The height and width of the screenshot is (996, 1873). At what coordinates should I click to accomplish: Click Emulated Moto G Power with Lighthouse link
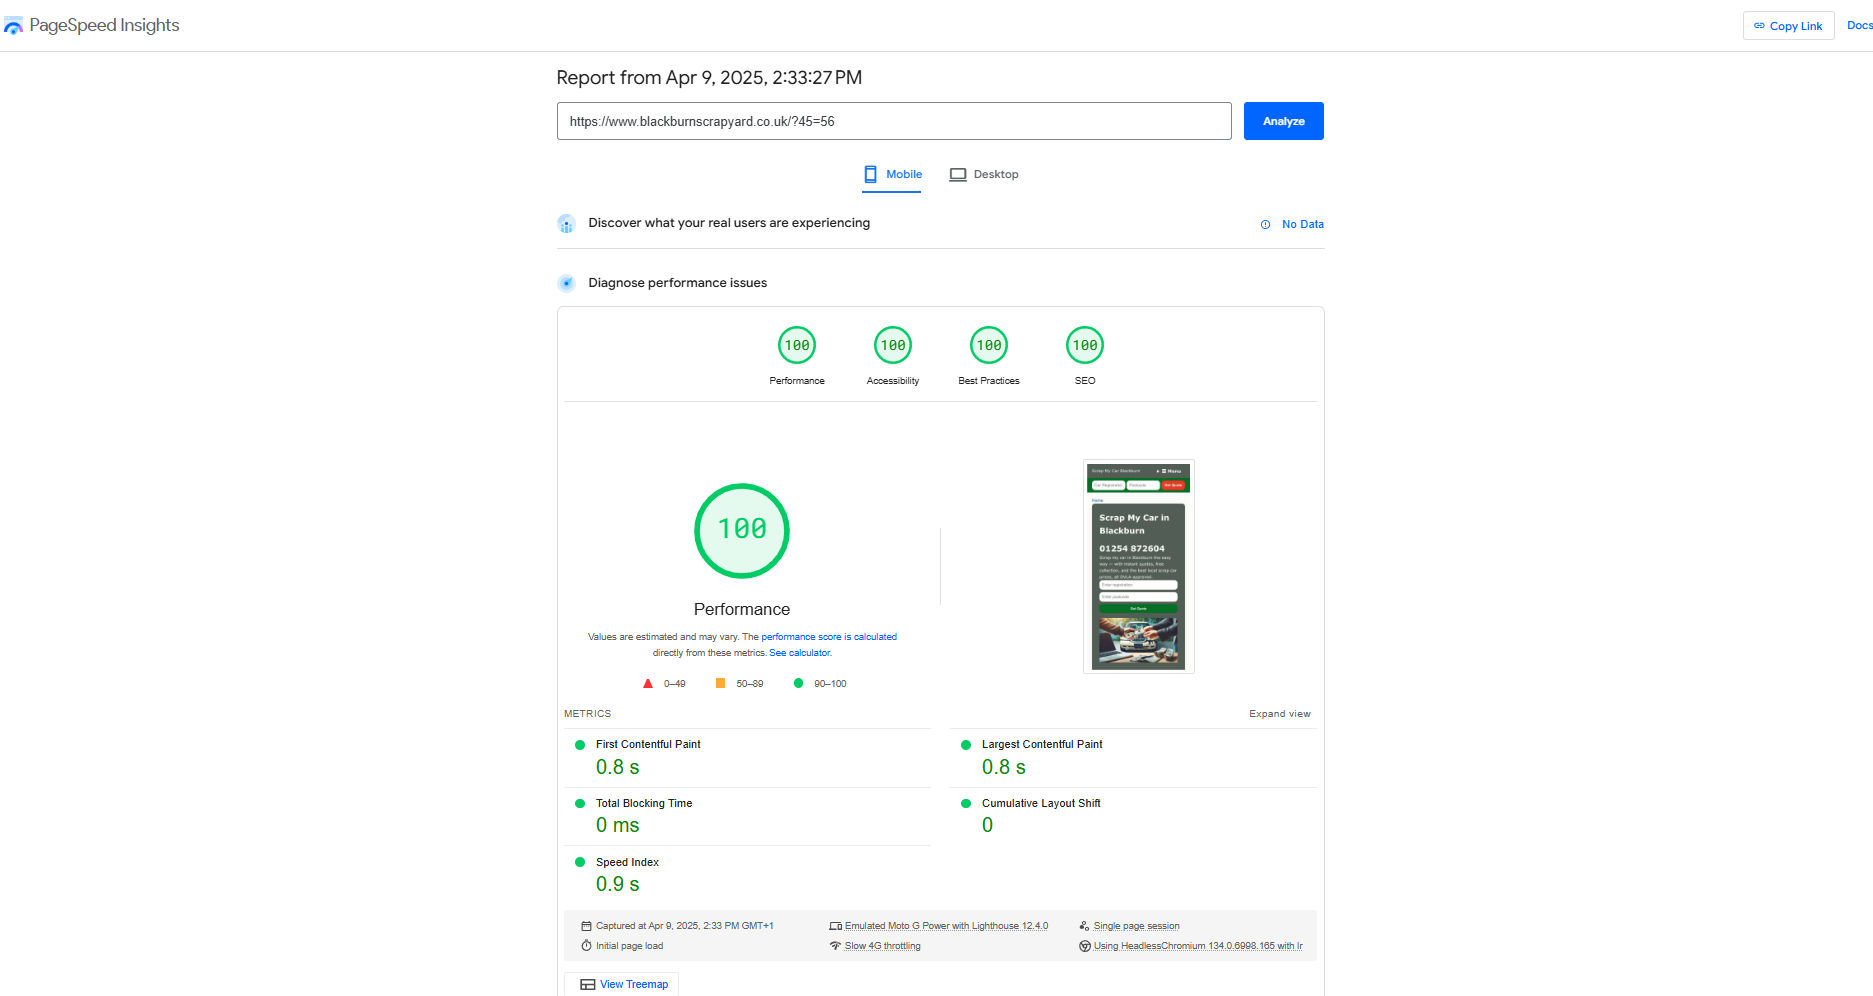946,926
